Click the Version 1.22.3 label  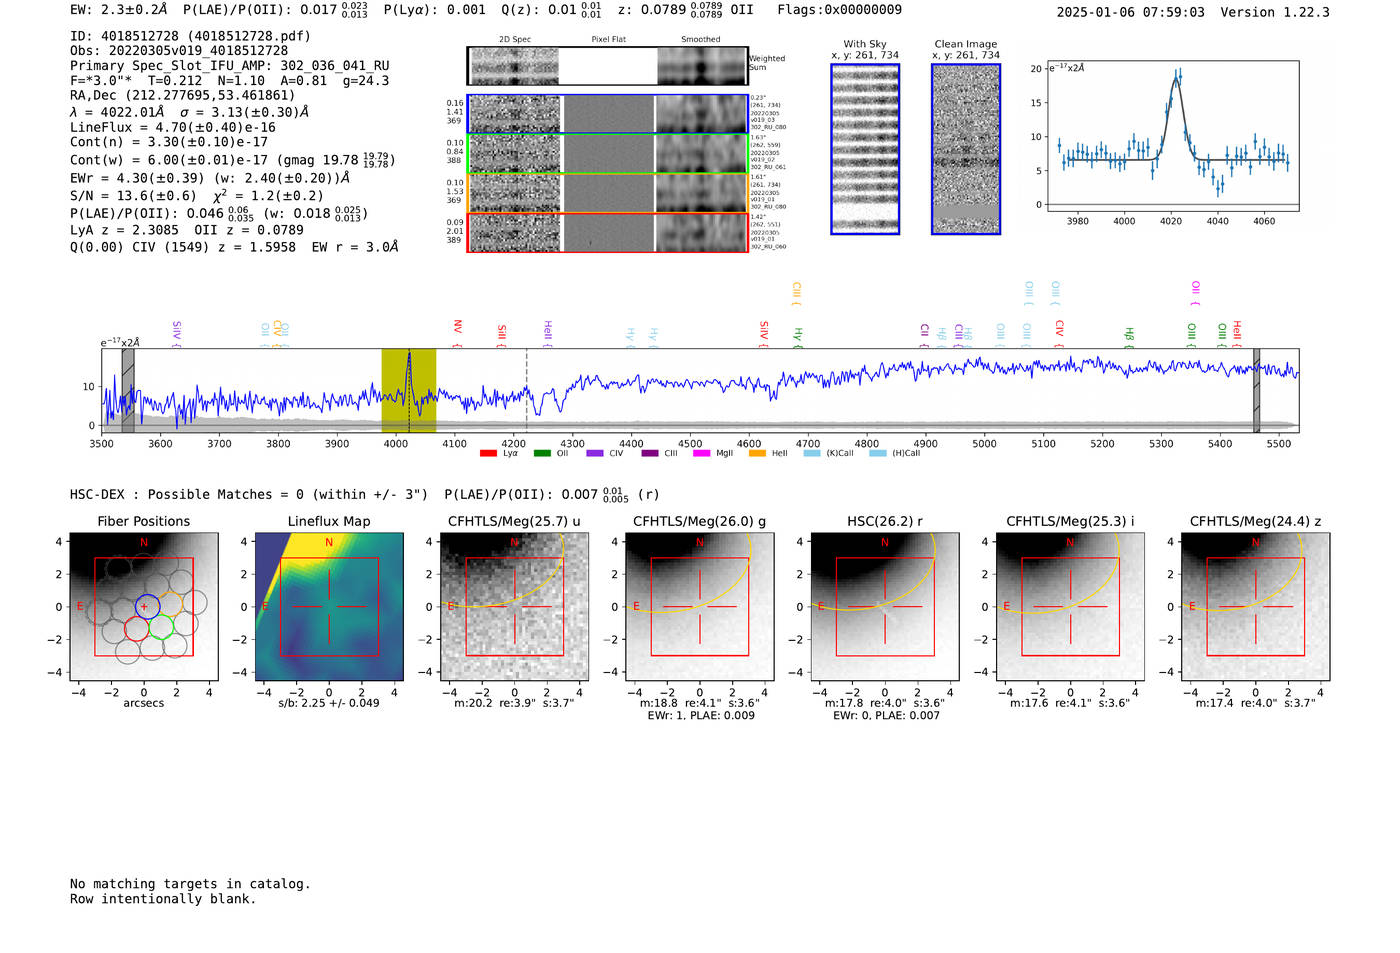coord(1275,13)
